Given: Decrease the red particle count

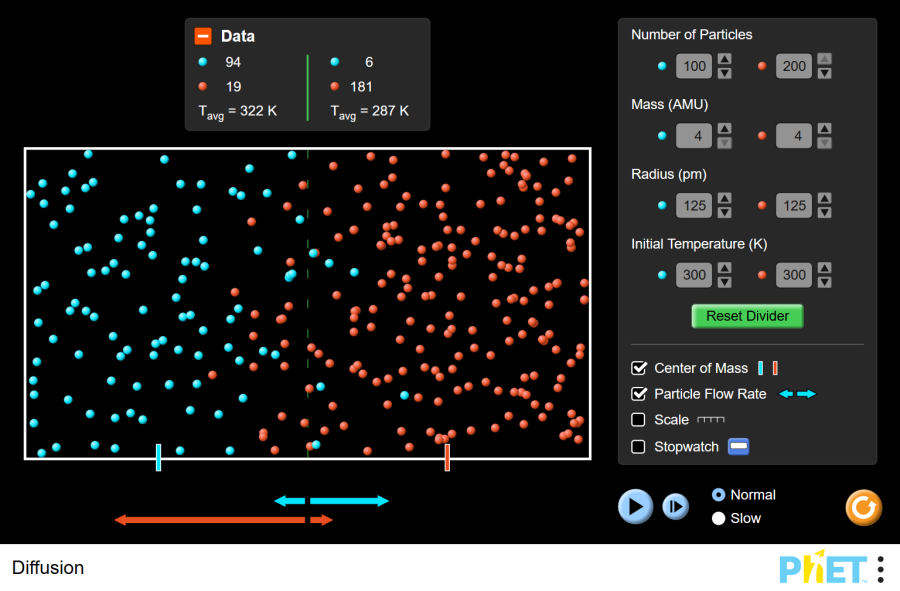Looking at the screenshot, I should [x=824, y=73].
